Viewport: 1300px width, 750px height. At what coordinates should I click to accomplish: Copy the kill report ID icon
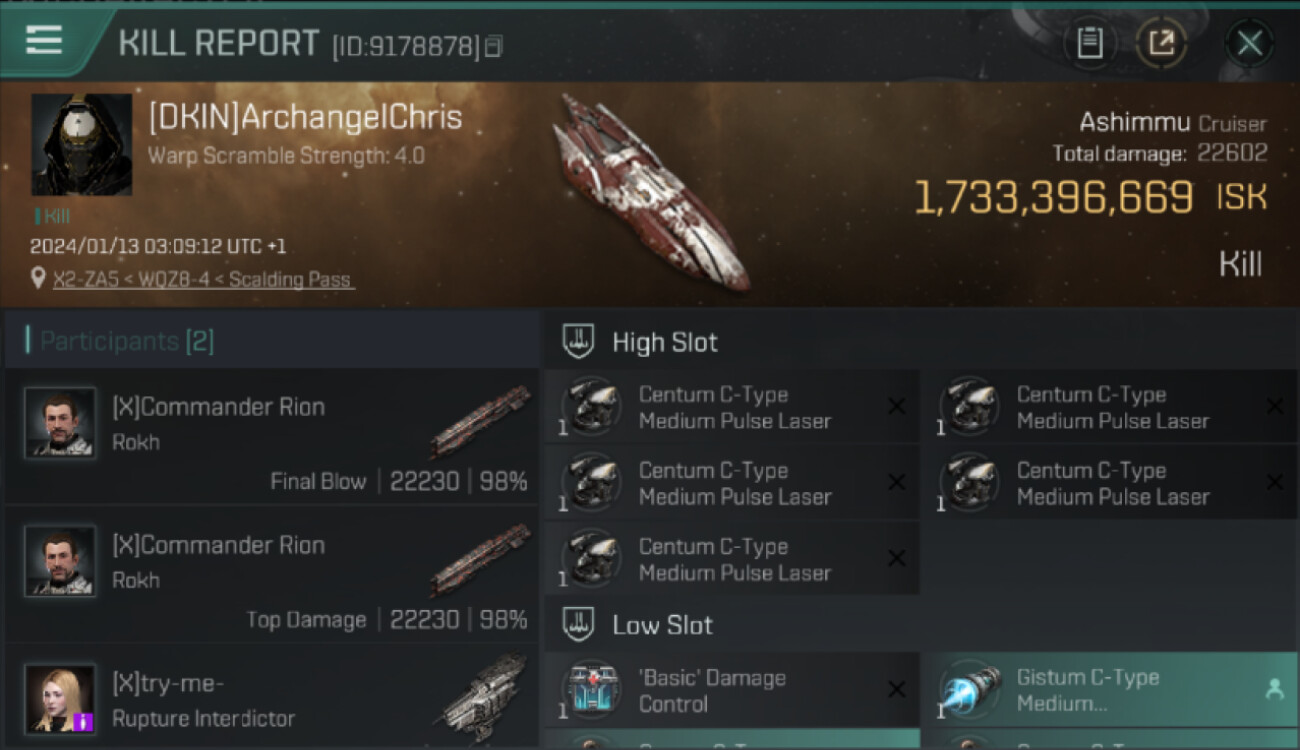(x=493, y=46)
